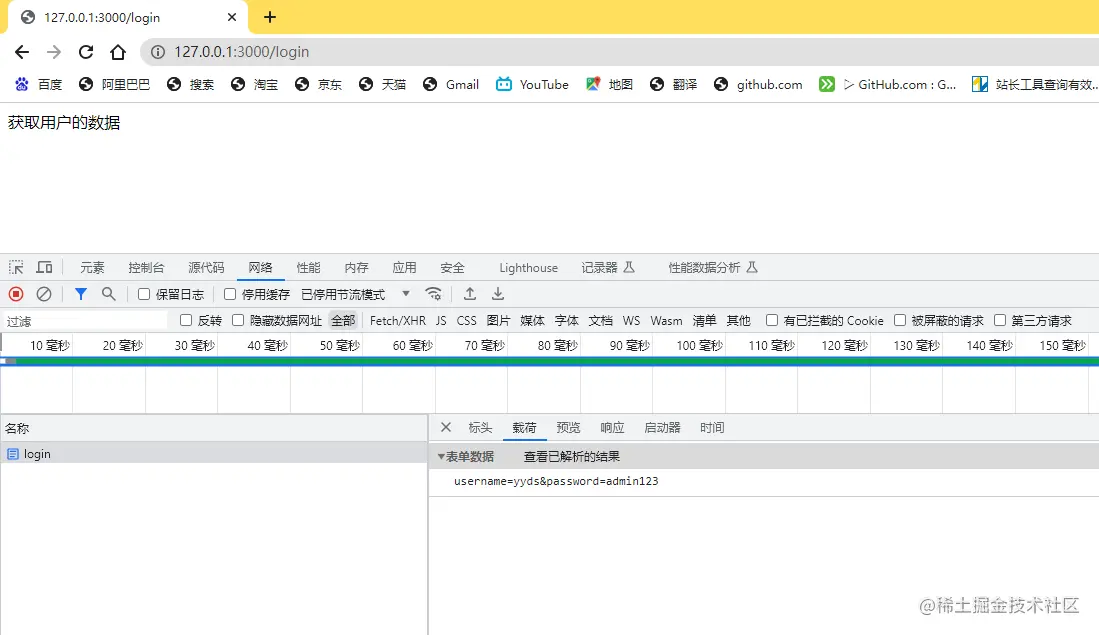Viewport: 1099px width, 635px height.
Task: Open the YouTube bookmark
Action: point(532,85)
